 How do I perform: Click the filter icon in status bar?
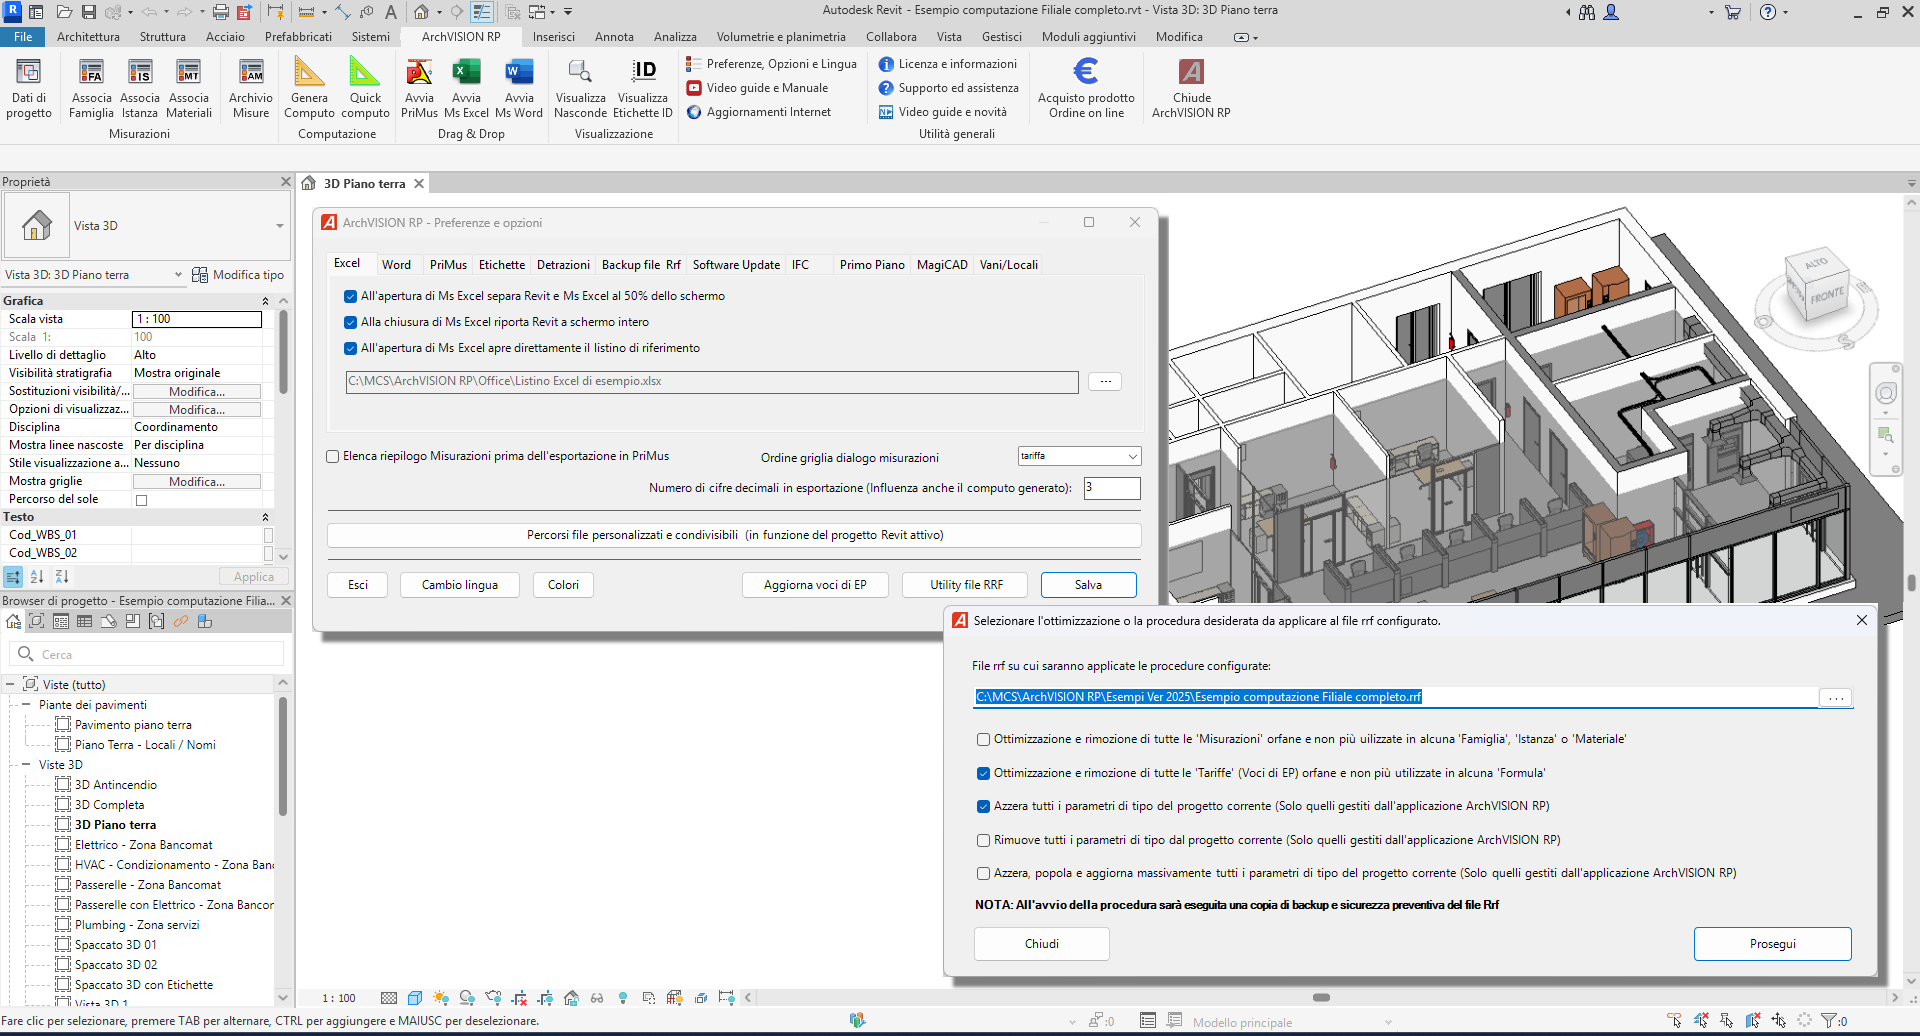coord(1829,1021)
